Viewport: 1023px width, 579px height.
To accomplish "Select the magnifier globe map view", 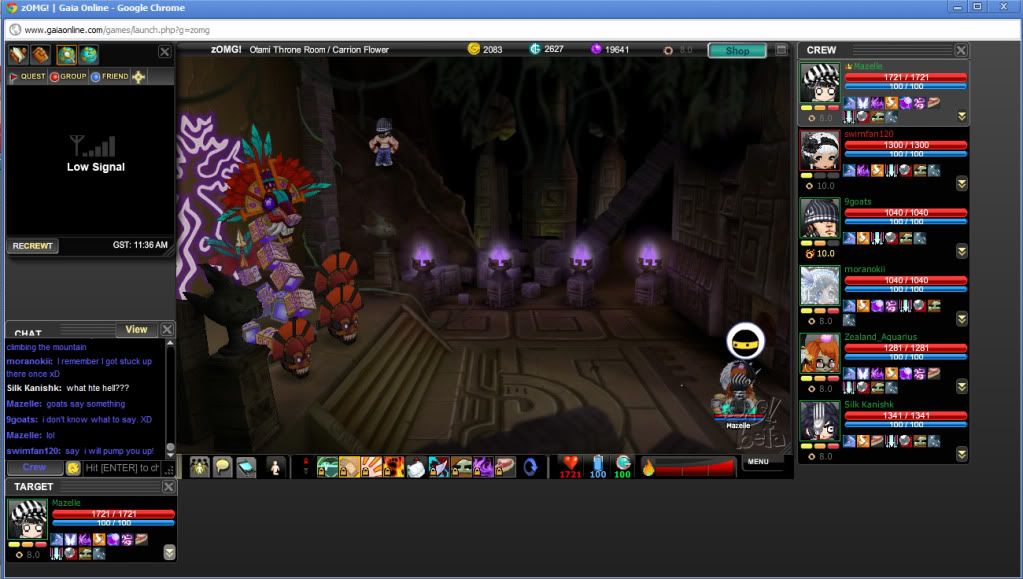I will pos(67,55).
